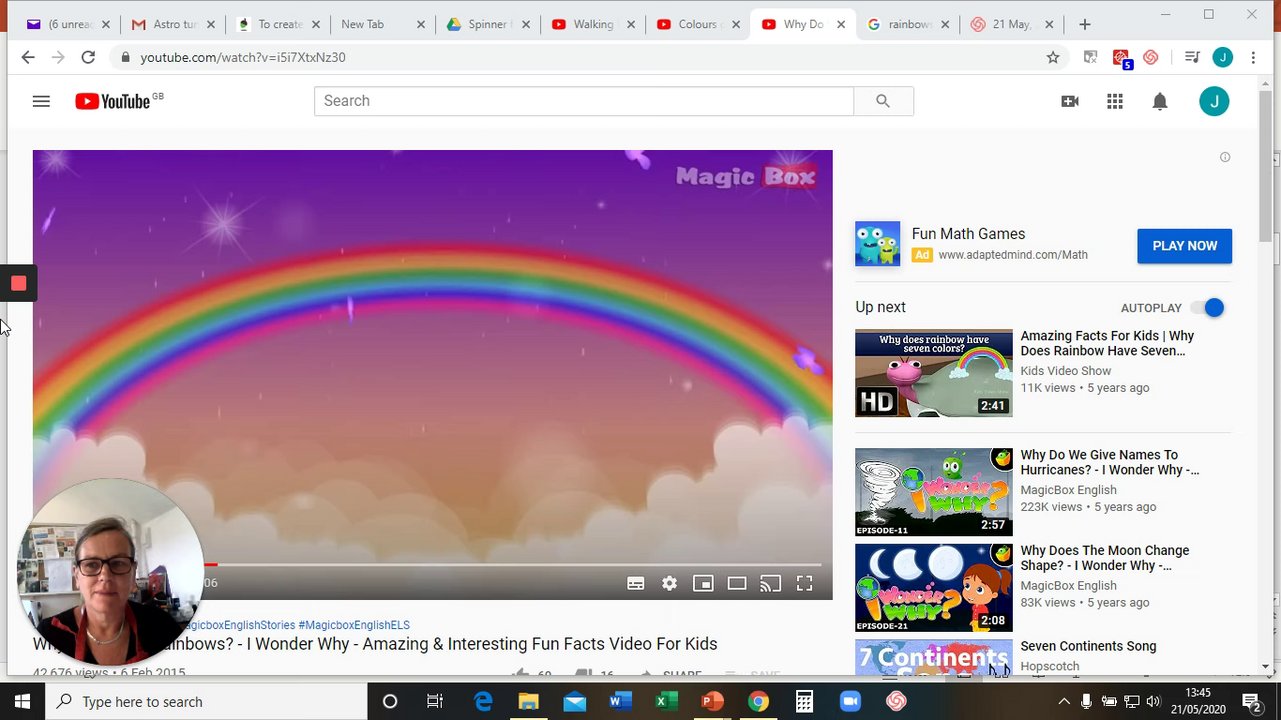Open the Calculator from the taskbar

coord(804,702)
